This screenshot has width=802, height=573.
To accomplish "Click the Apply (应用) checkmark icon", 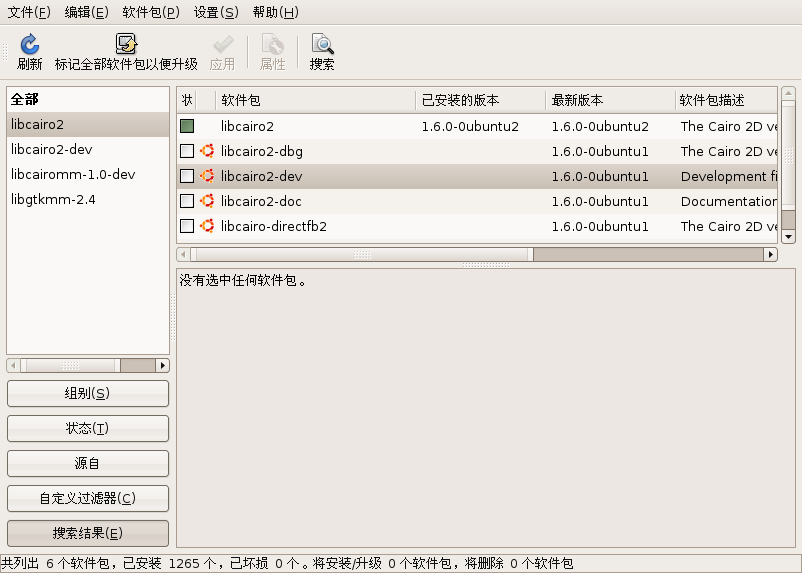I will pos(222,45).
